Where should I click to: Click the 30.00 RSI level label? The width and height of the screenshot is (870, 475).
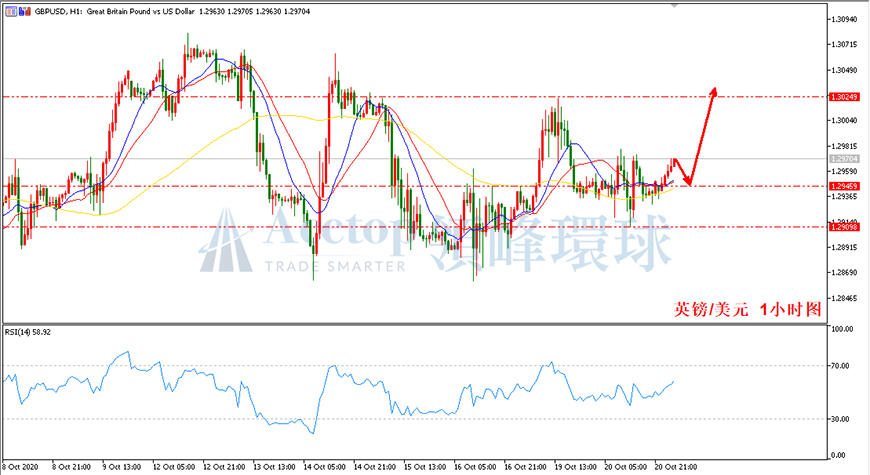click(840, 420)
